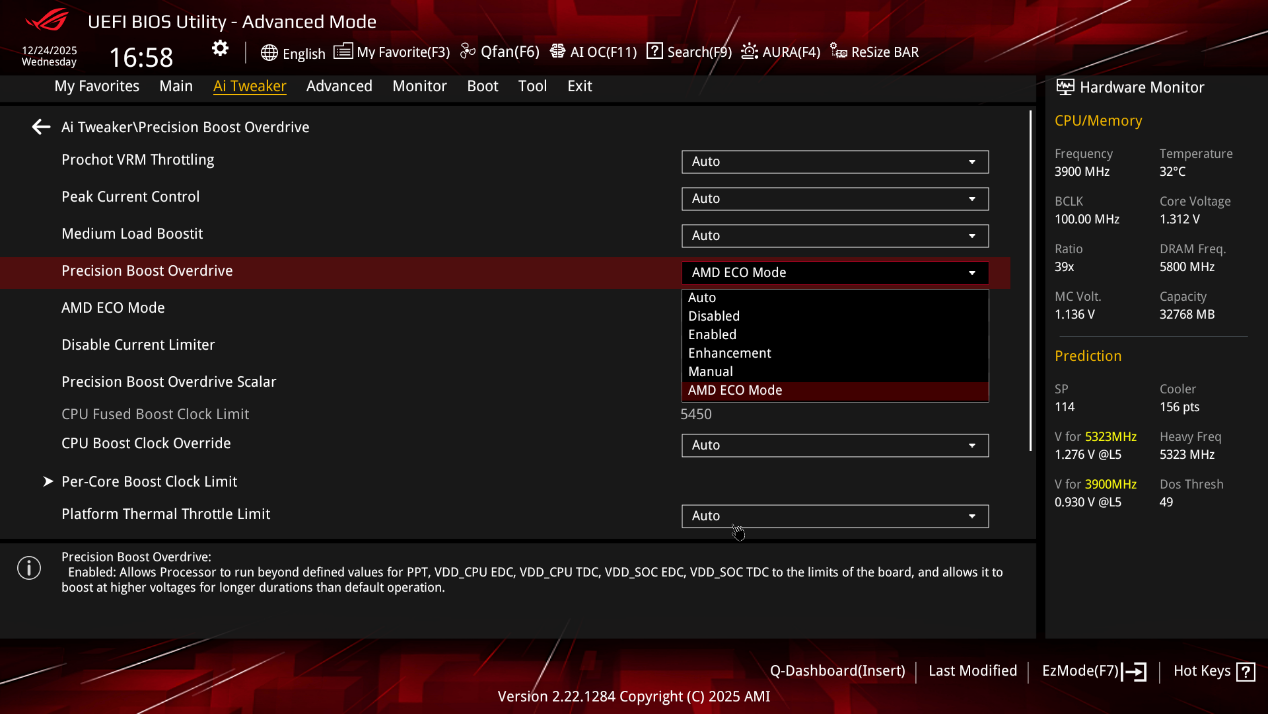Open the Advanced tab
The image size is (1268, 714).
(x=339, y=86)
